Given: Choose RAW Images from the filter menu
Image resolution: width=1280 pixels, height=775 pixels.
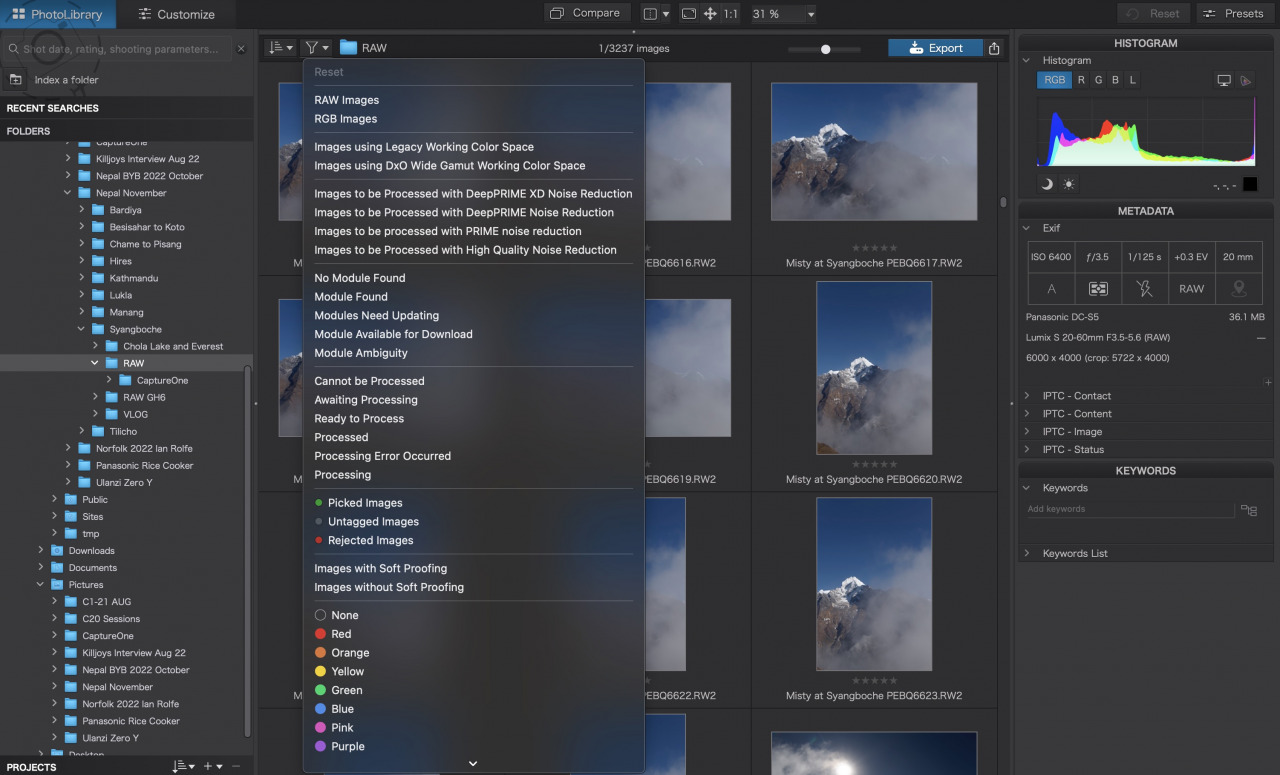Looking at the screenshot, I should click(346, 99).
